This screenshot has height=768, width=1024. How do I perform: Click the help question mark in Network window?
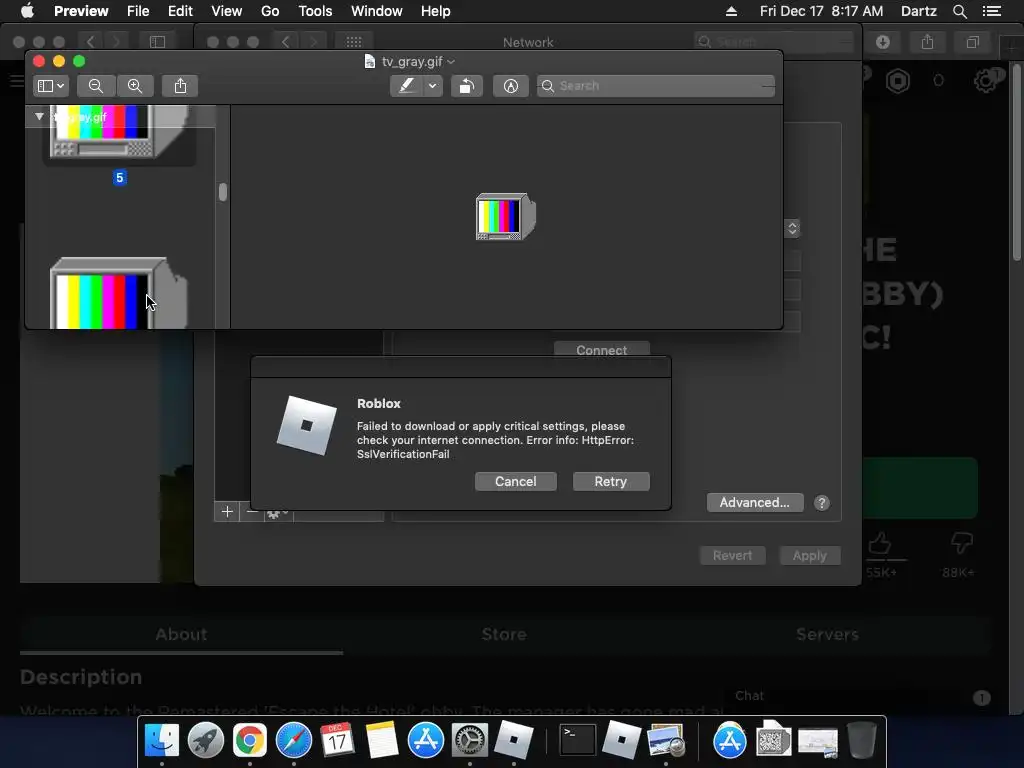pos(822,503)
